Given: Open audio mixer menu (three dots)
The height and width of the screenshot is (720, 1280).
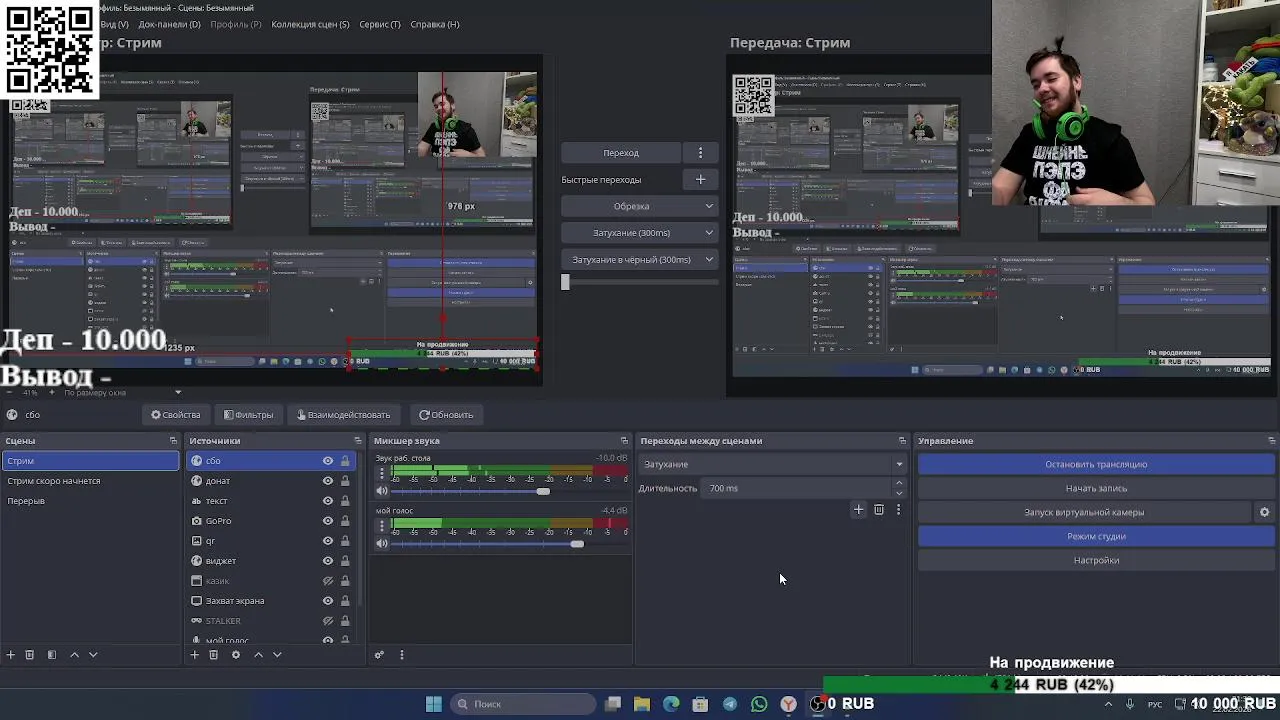Looking at the screenshot, I should pyautogui.click(x=402, y=655).
